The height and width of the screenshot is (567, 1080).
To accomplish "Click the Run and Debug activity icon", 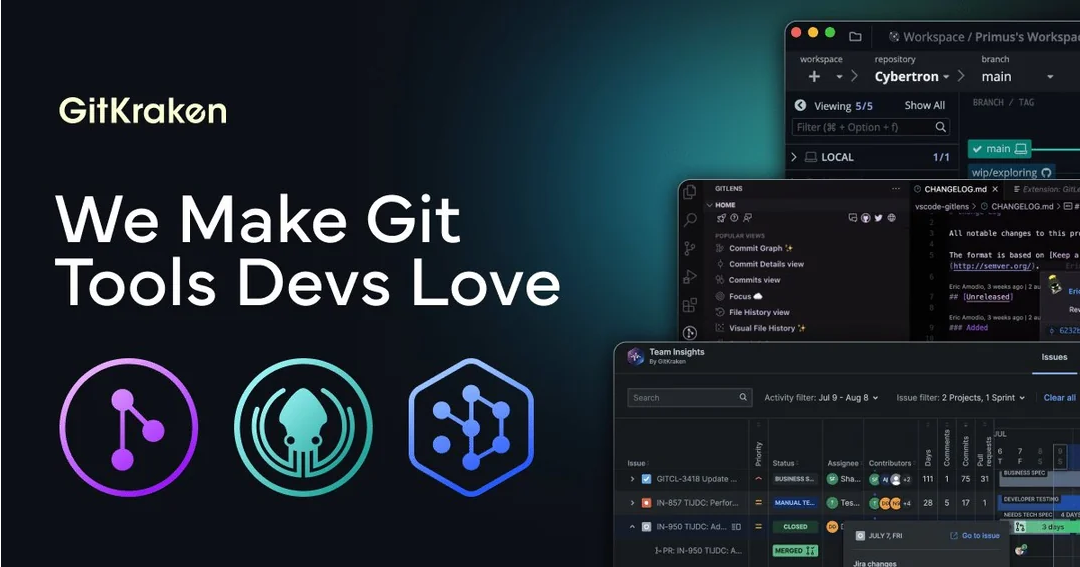I will coord(690,277).
